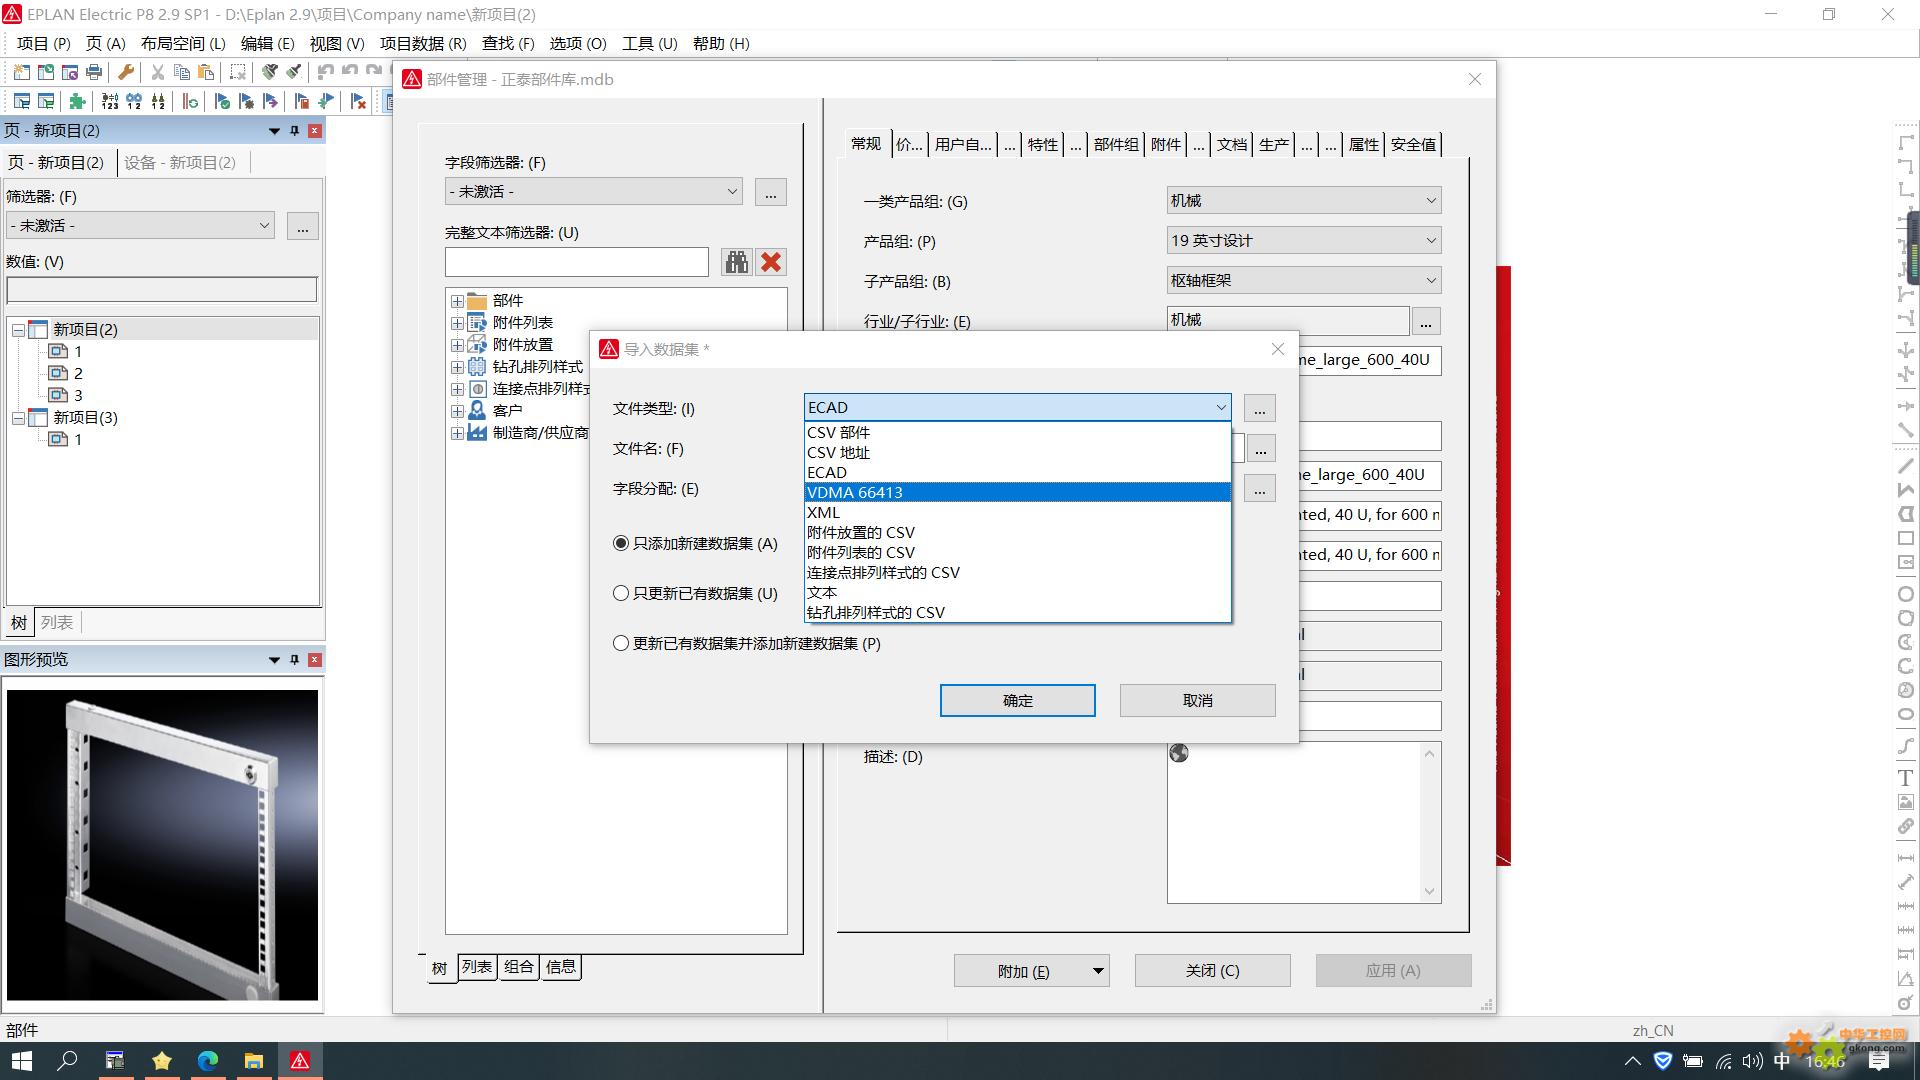The height and width of the screenshot is (1080, 1920).
Task: Close the 图形预览 panel with the red X
Action: coord(315,660)
